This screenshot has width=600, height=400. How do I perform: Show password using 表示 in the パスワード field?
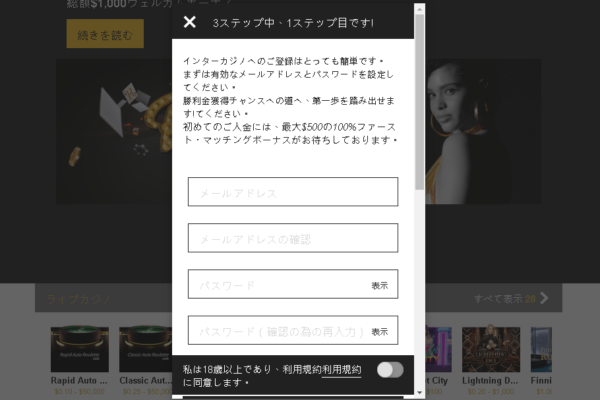[x=380, y=286]
